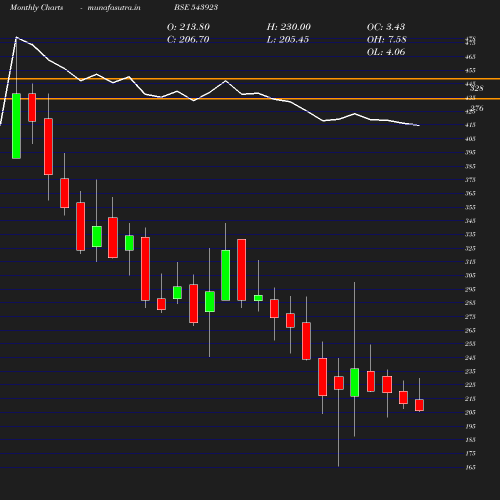
Task: Click the 265 price axis label
Action: point(470,330)
